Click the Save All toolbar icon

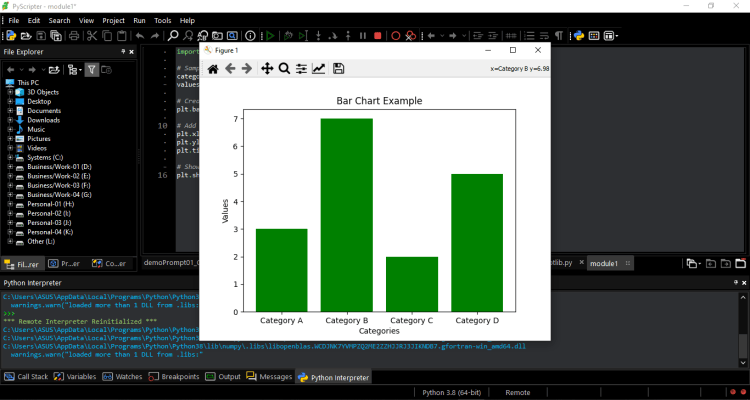pos(56,36)
